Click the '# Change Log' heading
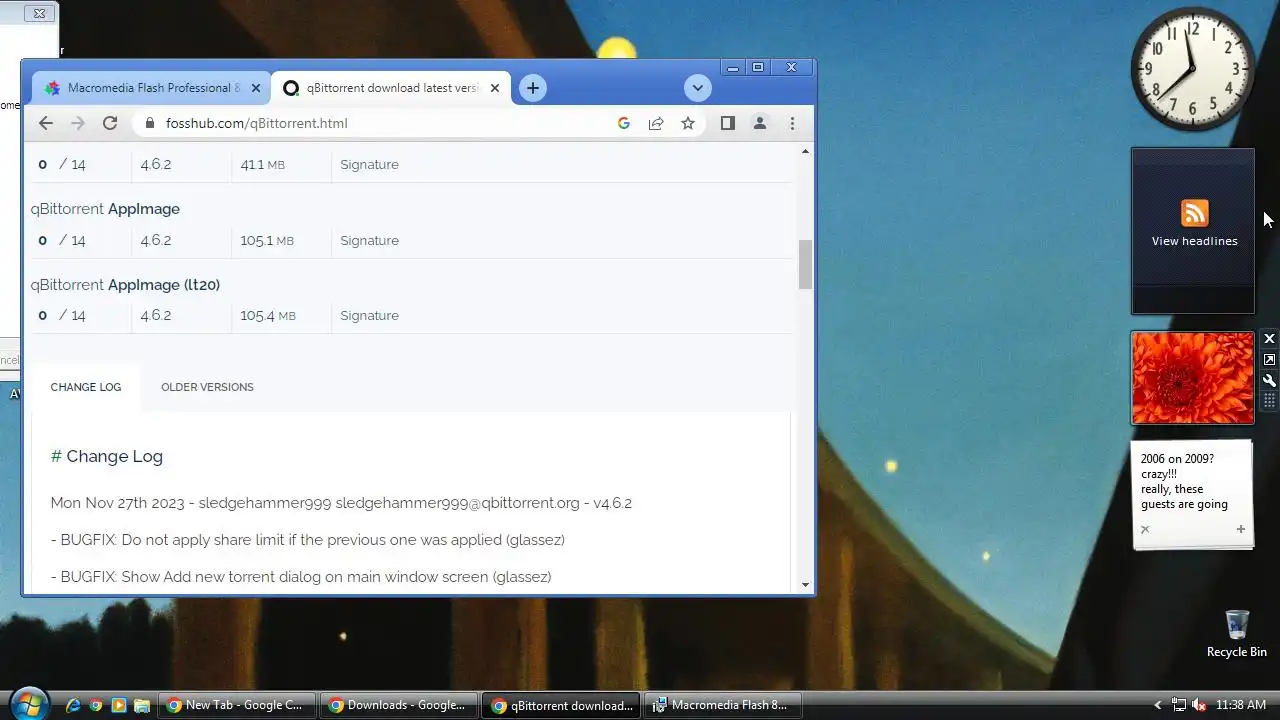This screenshot has height=720, width=1280. 107,456
